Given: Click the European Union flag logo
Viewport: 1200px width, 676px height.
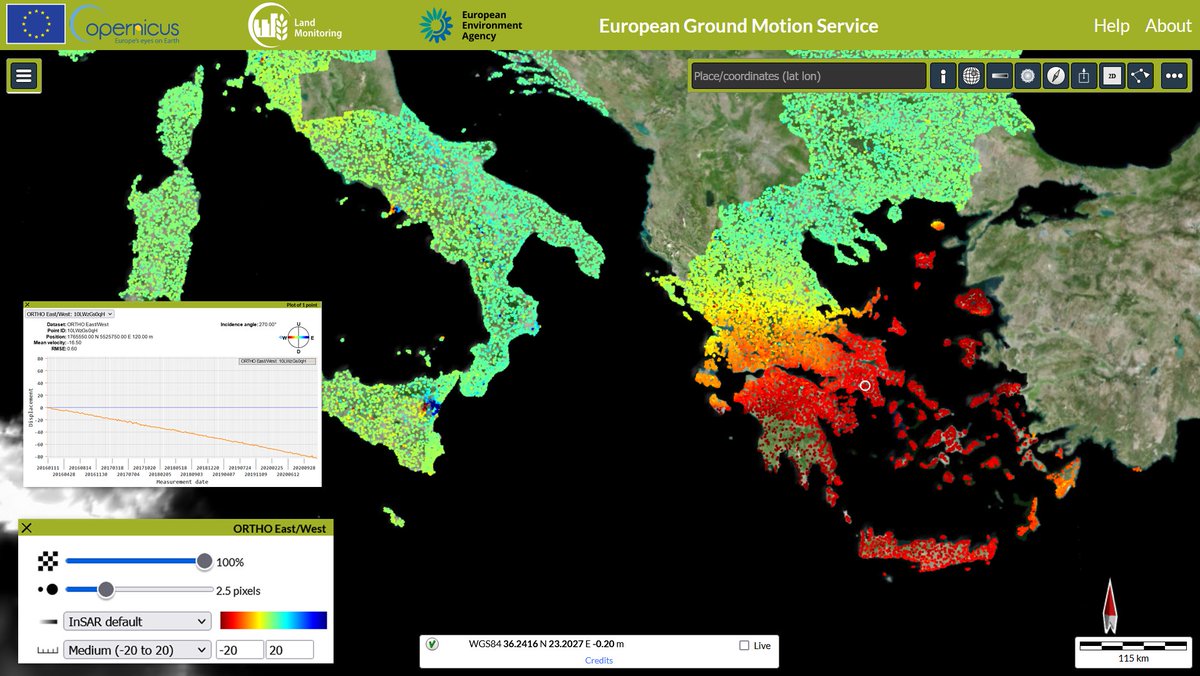Looking at the screenshot, I should pyautogui.click(x=36, y=24).
